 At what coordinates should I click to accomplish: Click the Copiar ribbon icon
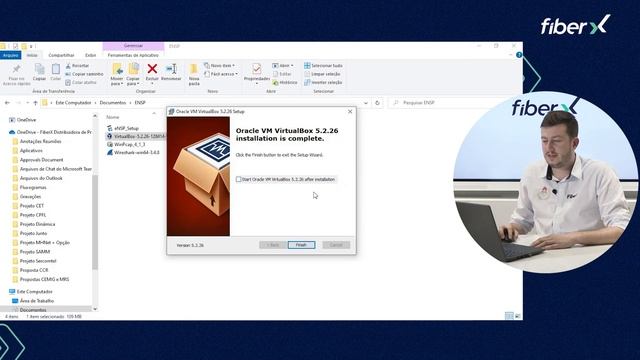(x=40, y=69)
